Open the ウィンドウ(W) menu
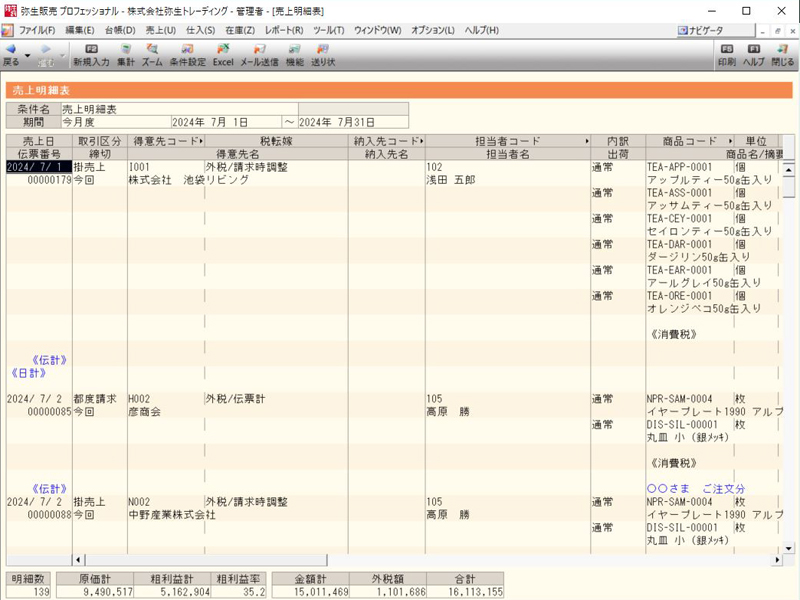Viewport: 800px width, 600px height. [378, 31]
